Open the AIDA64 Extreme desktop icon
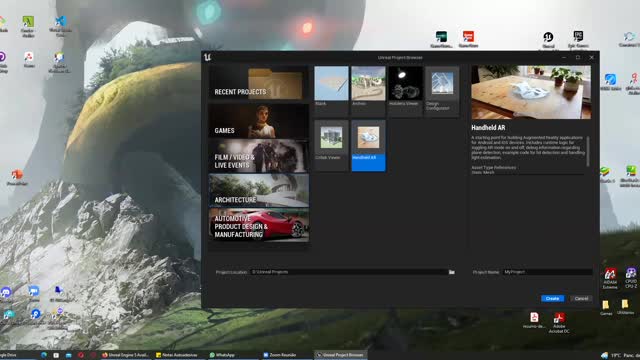 (x=610, y=278)
